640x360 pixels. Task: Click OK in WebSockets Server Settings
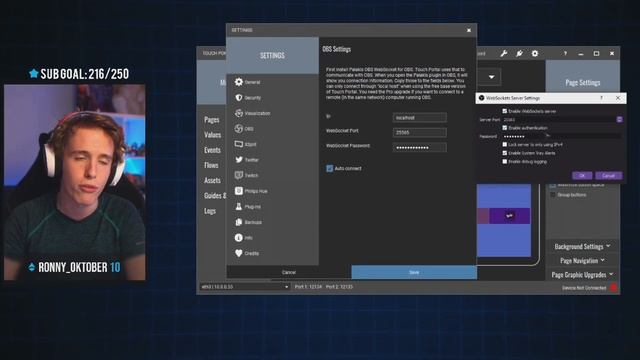(582, 176)
